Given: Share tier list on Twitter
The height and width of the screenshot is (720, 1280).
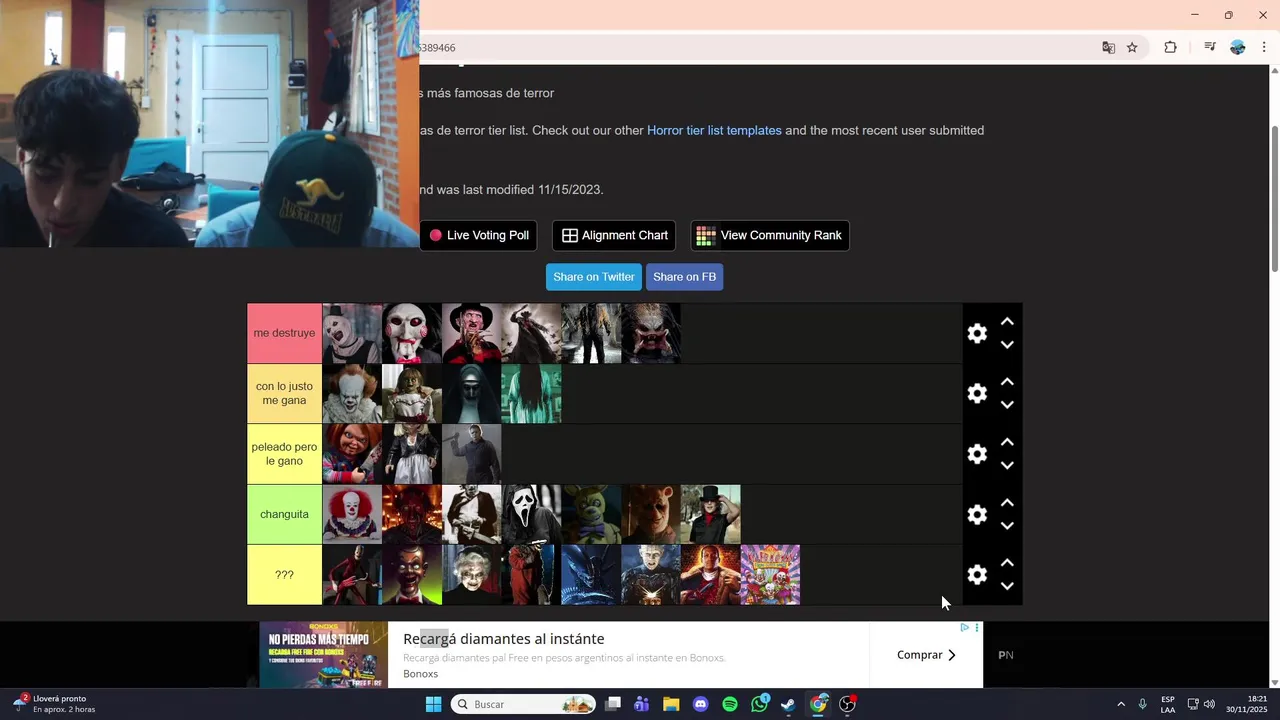Looking at the screenshot, I should [594, 277].
